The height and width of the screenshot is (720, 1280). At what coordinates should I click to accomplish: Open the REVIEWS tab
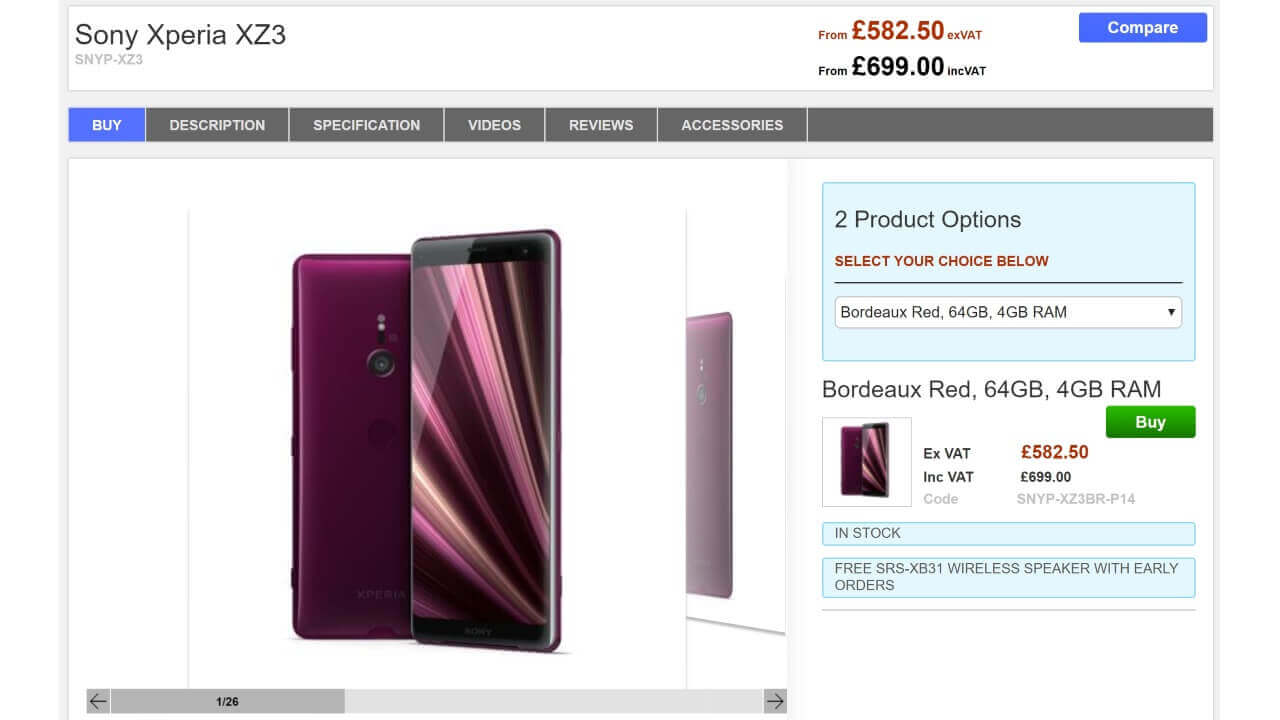pyautogui.click(x=601, y=125)
